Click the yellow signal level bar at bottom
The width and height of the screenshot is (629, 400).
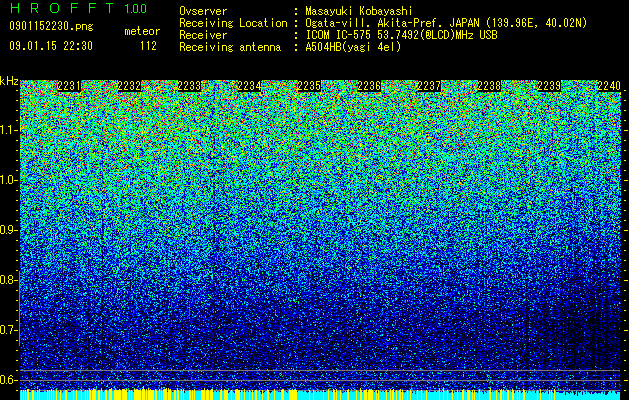pos(320,394)
